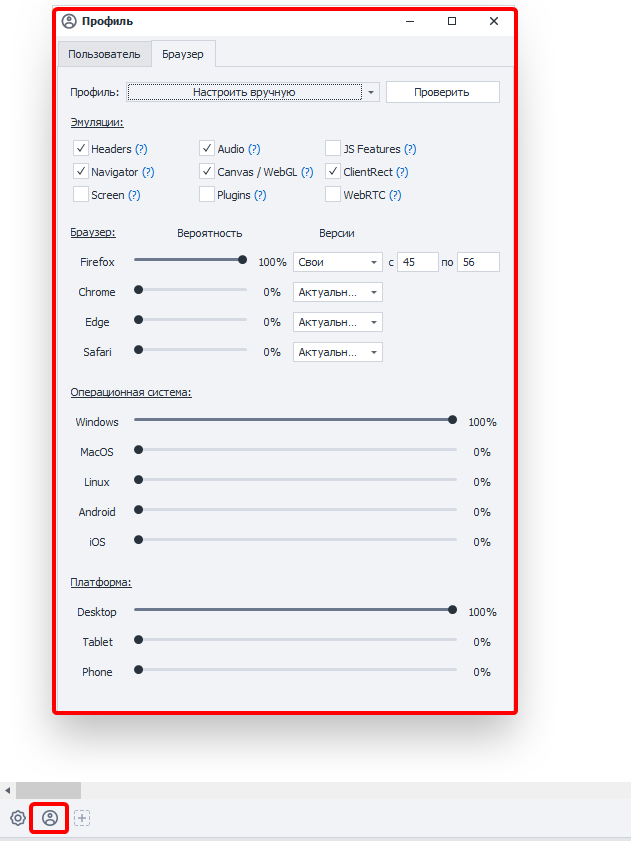Image resolution: width=631 pixels, height=841 pixels.
Task: Select the Браузер tab
Action: 183,54
